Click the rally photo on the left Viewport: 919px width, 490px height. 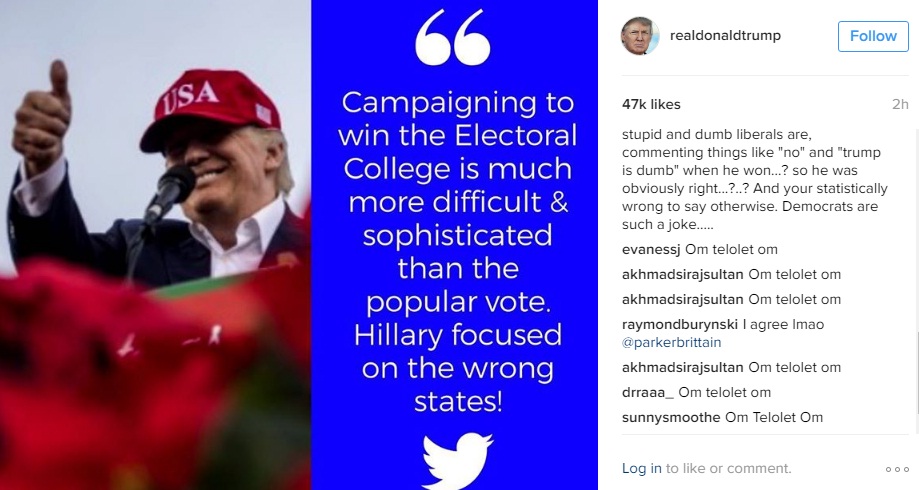click(155, 245)
